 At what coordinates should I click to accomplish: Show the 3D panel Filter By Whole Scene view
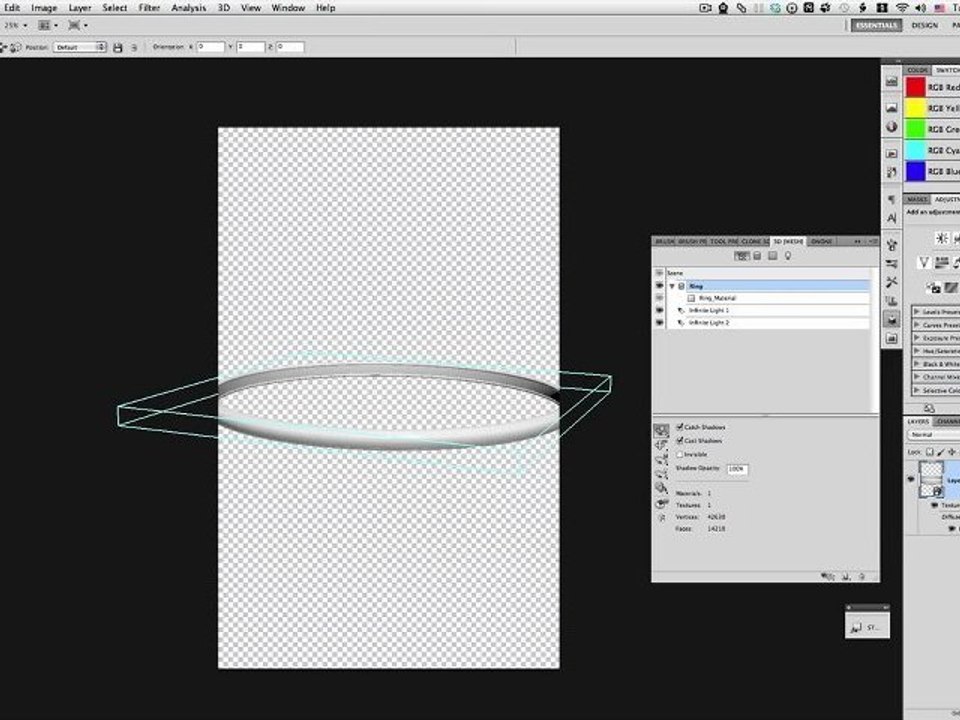coord(741,256)
